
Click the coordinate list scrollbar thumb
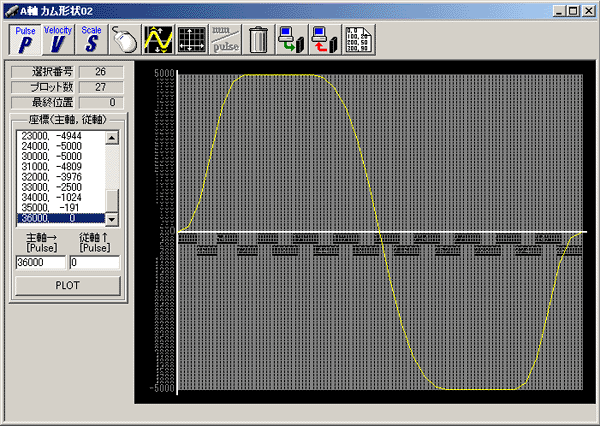tap(112, 201)
